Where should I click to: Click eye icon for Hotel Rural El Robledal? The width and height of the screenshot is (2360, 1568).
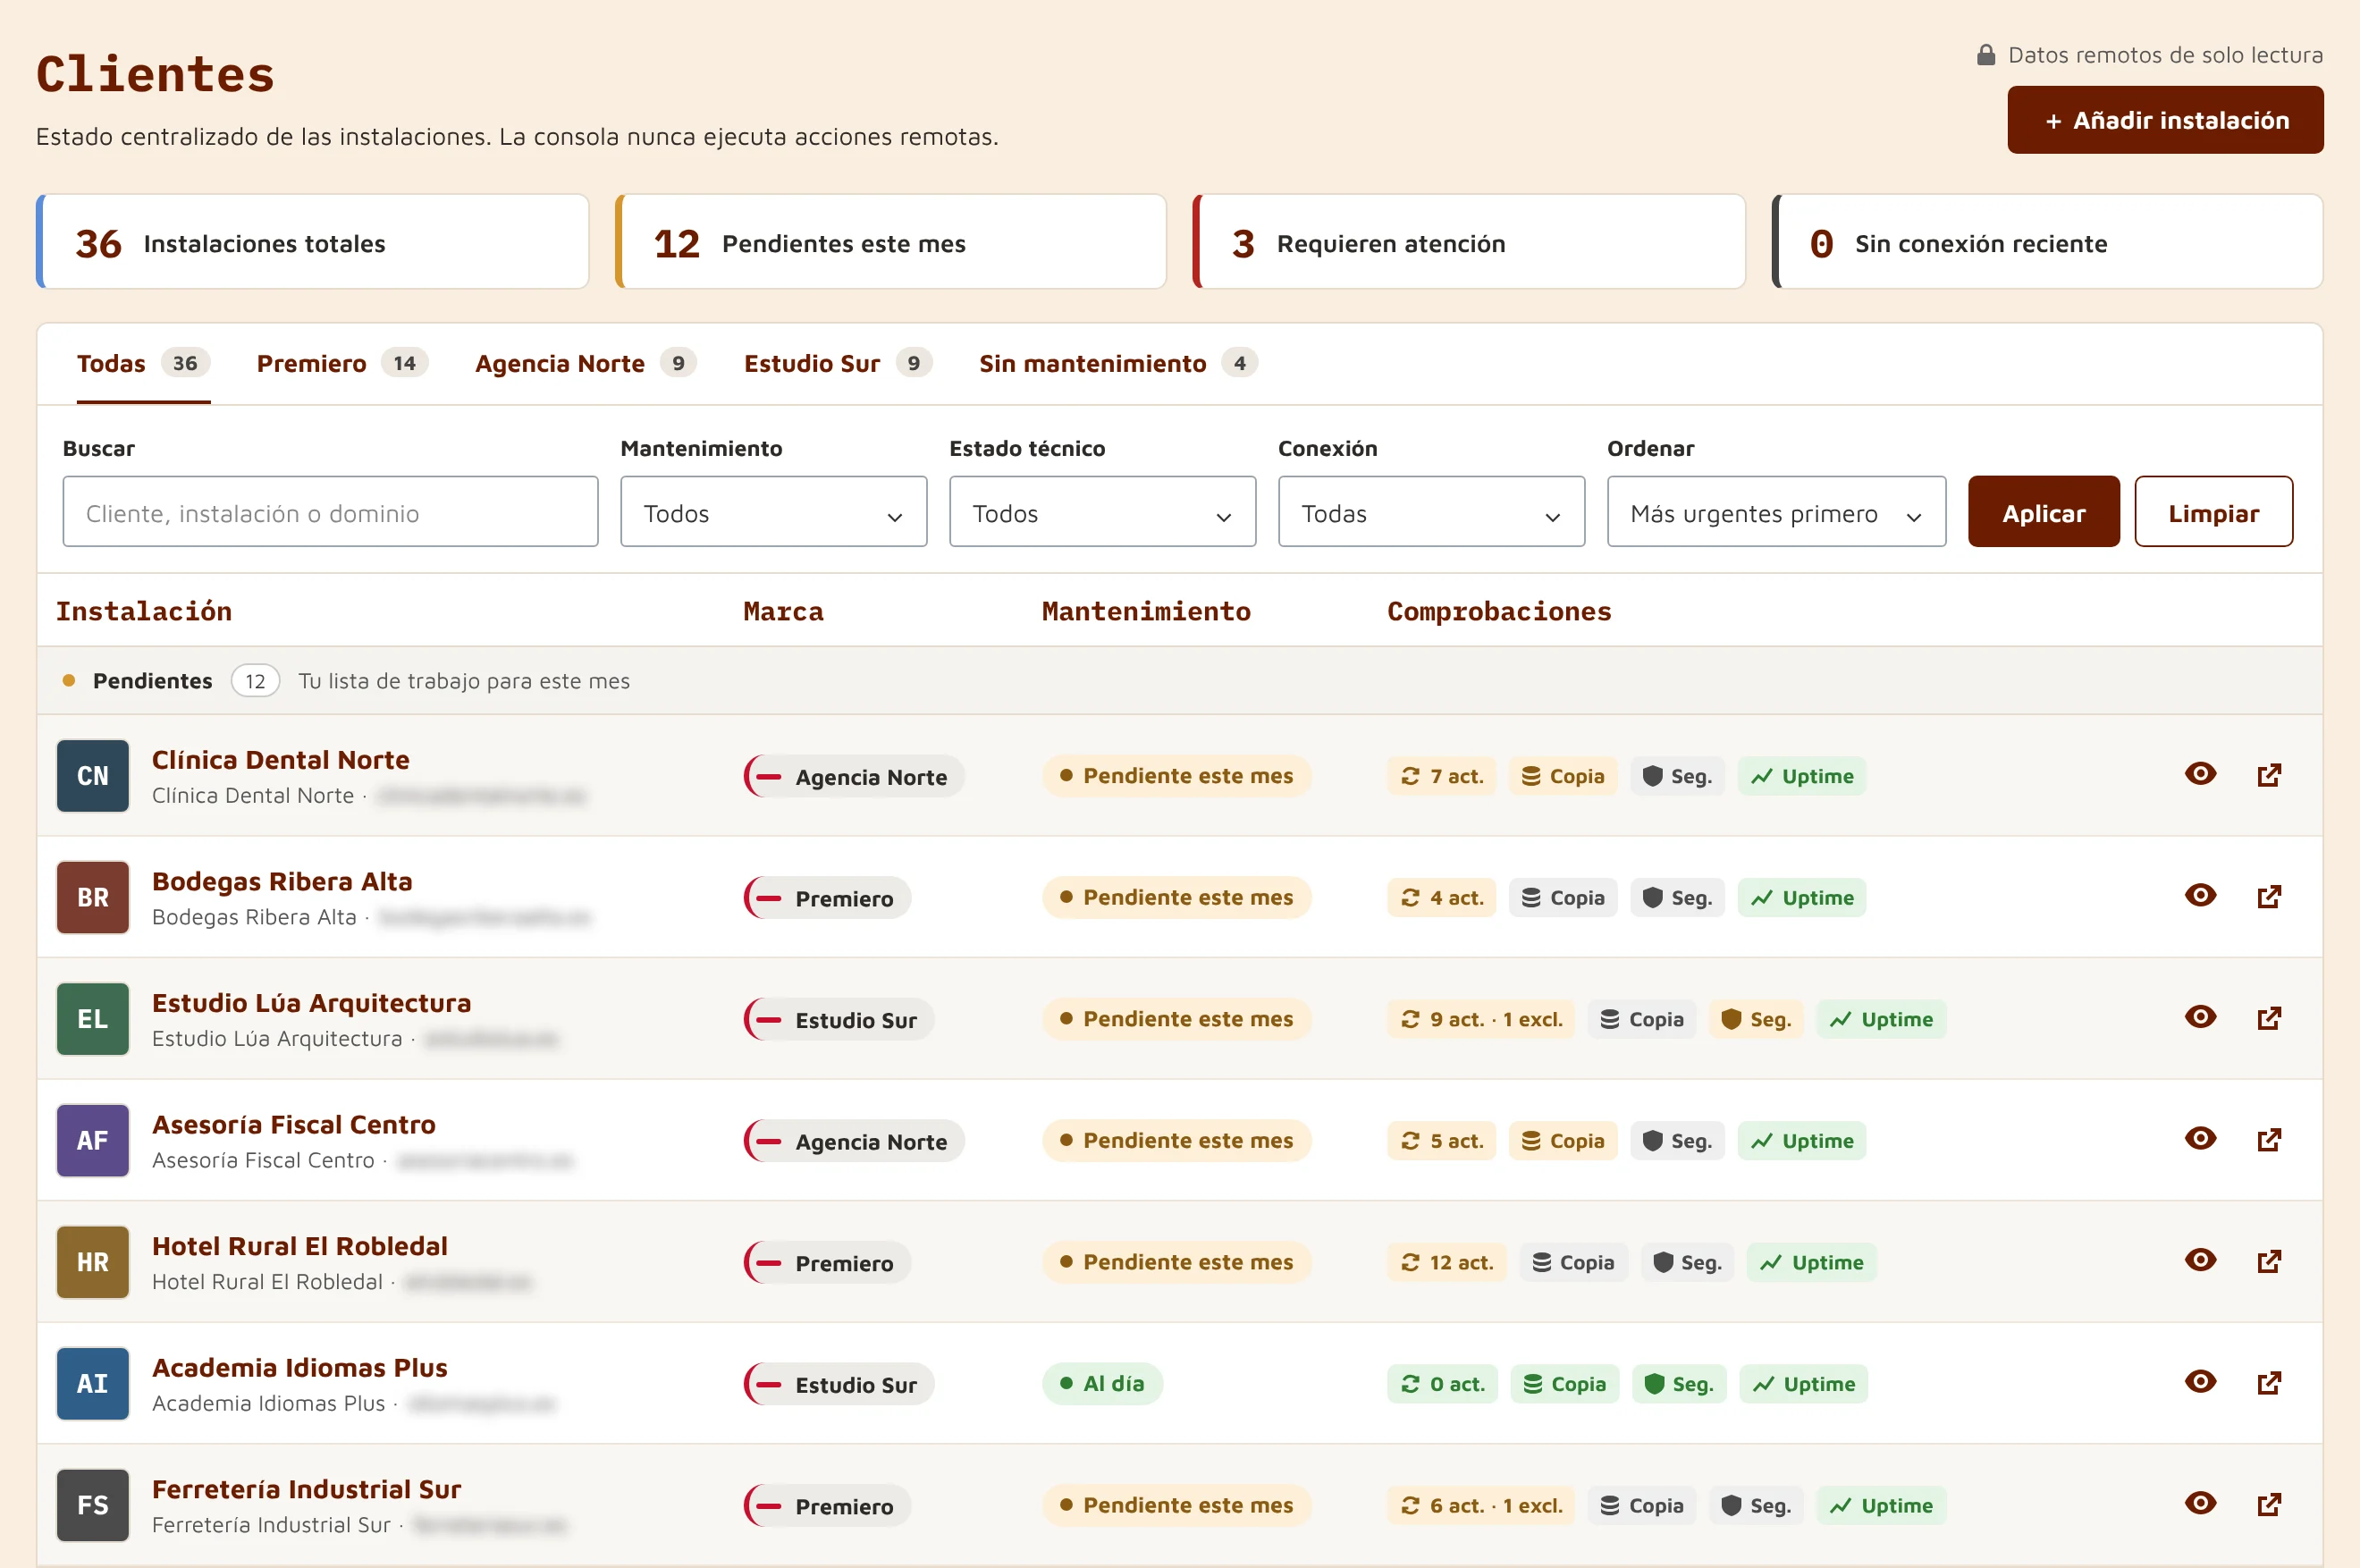point(2200,1260)
